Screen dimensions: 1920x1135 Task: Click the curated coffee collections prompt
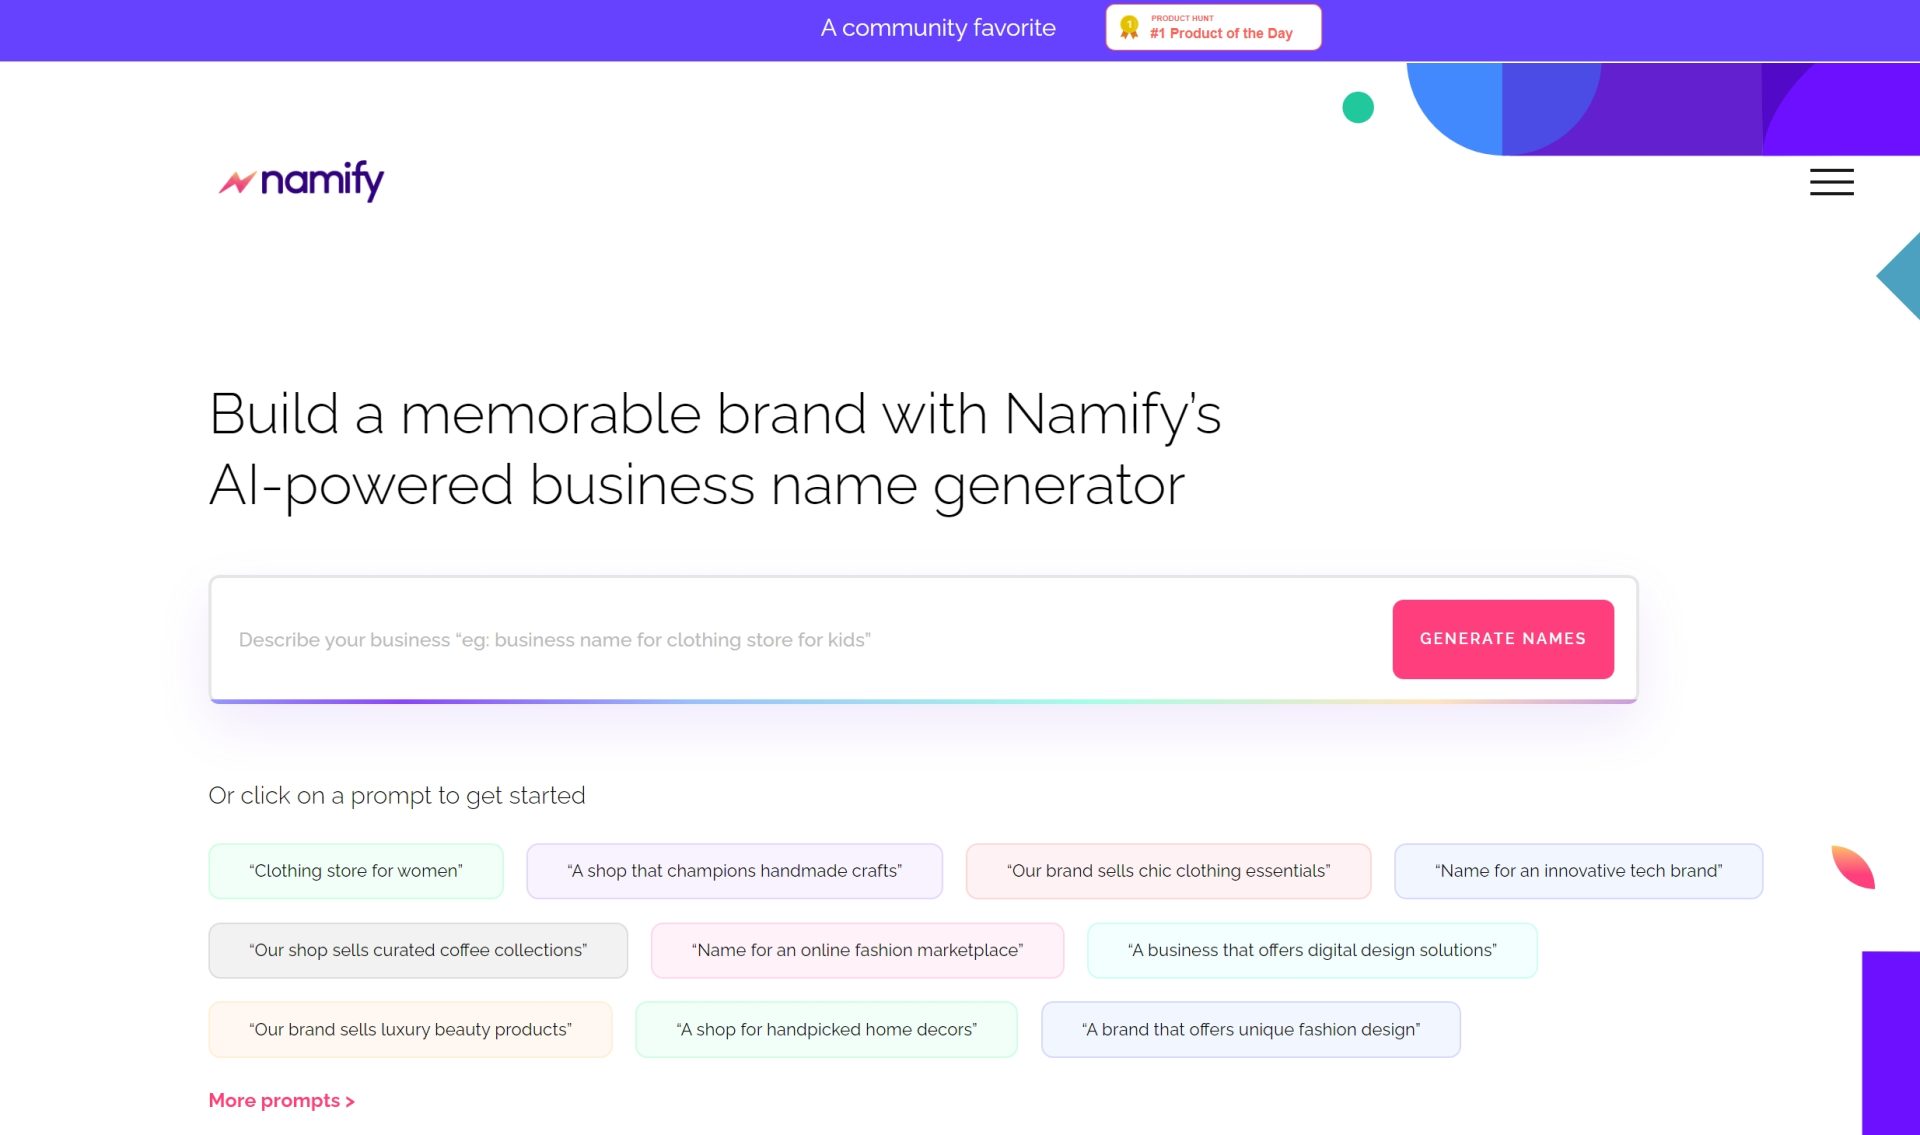pyautogui.click(x=418, y=950)
